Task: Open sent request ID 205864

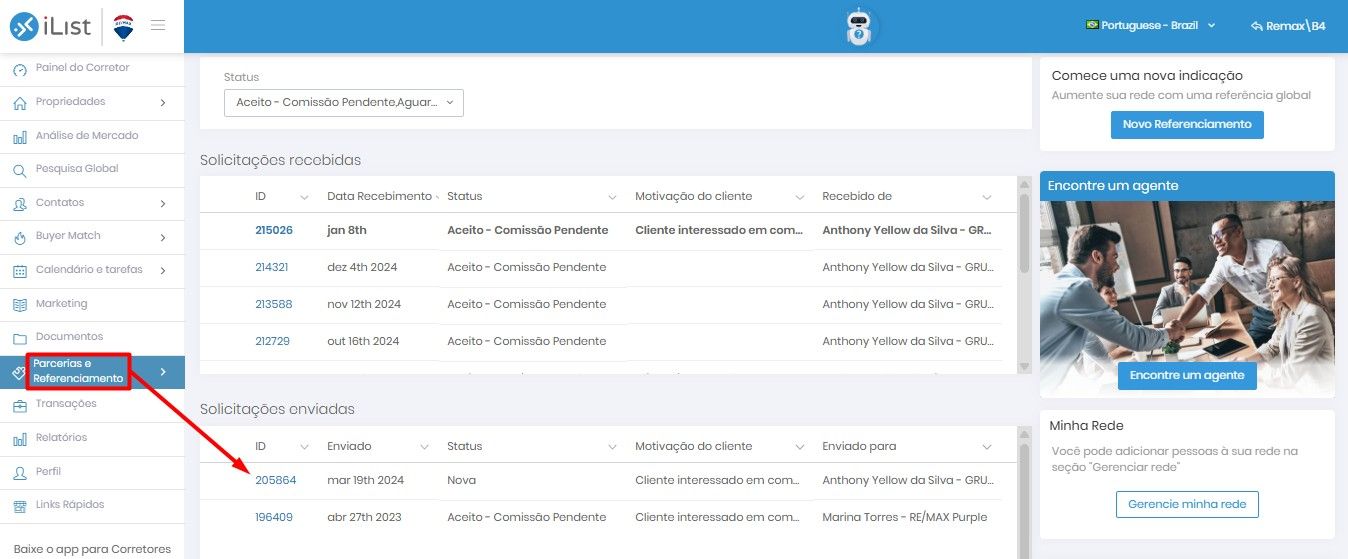Action: point(276,480)
